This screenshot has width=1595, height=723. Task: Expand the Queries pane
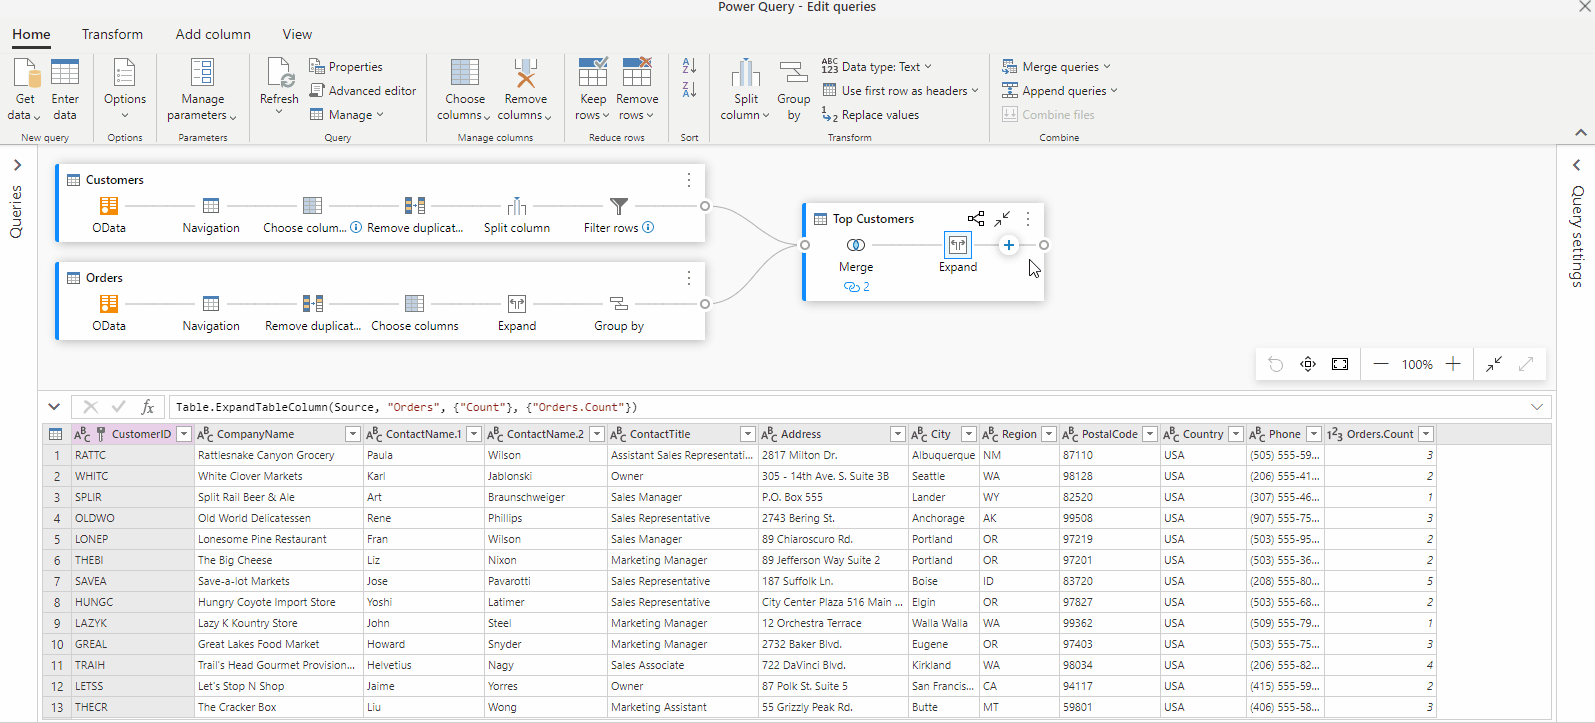(x=17, y=165)
